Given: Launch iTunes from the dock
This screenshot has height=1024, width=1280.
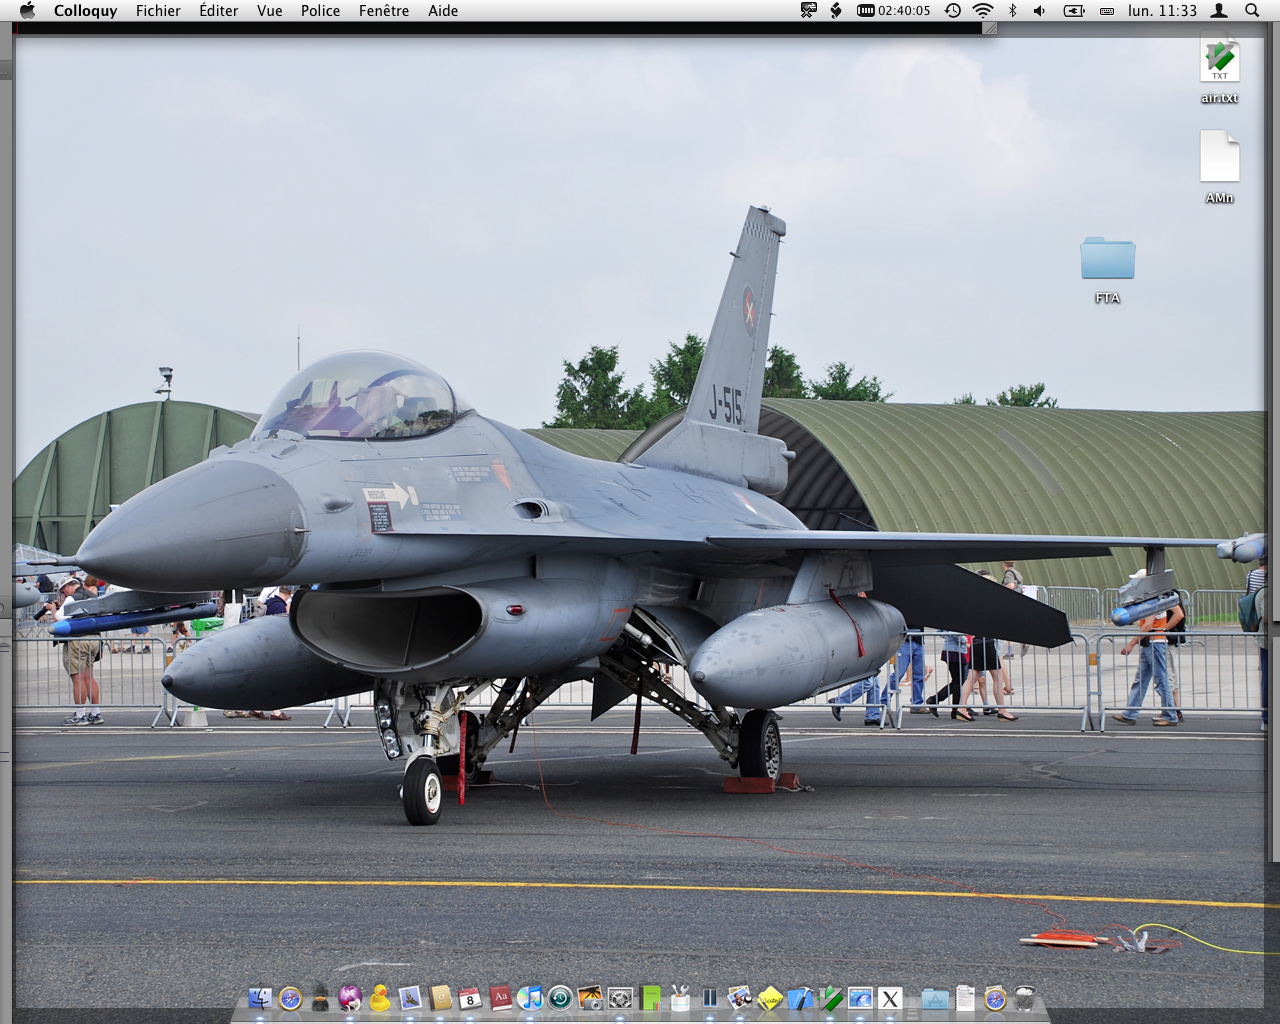Looking at the screenshot, I should point(530,997).
